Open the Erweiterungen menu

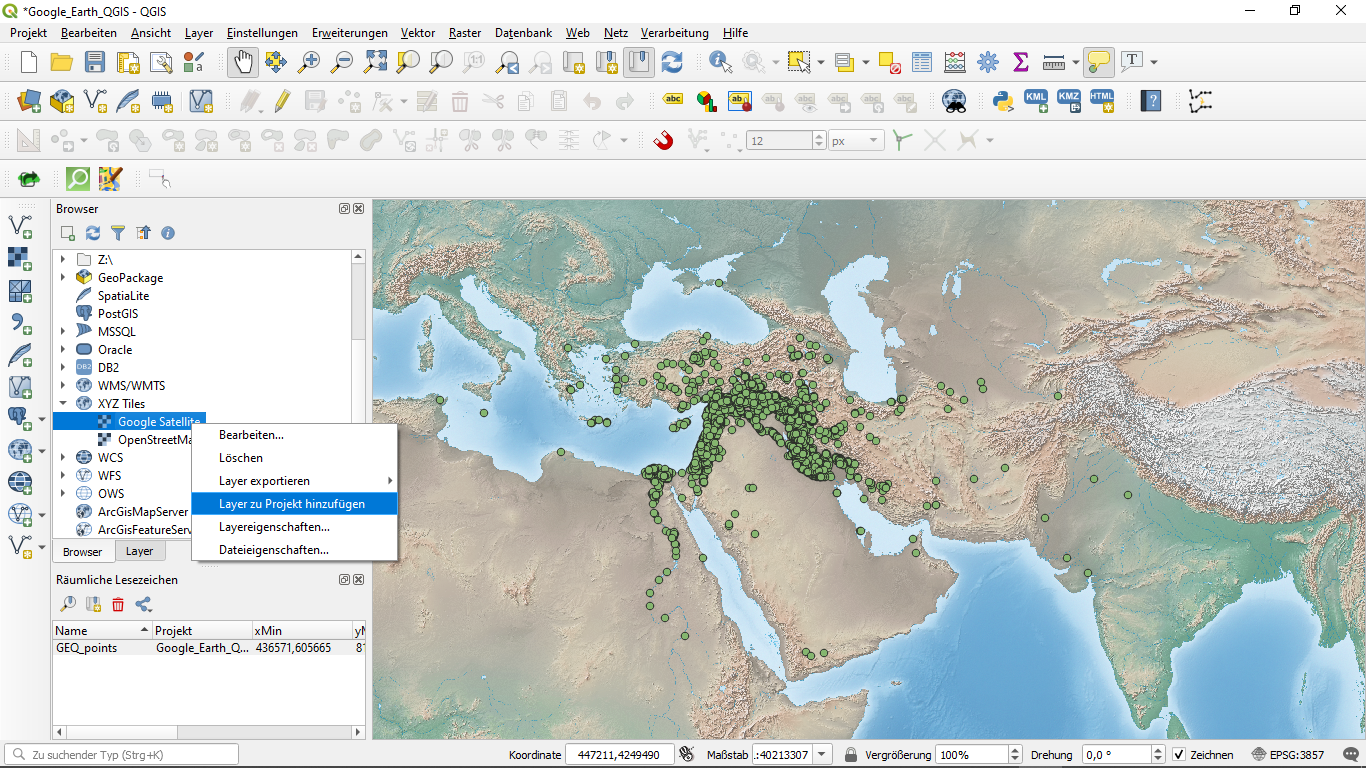[x=350, y=33]
